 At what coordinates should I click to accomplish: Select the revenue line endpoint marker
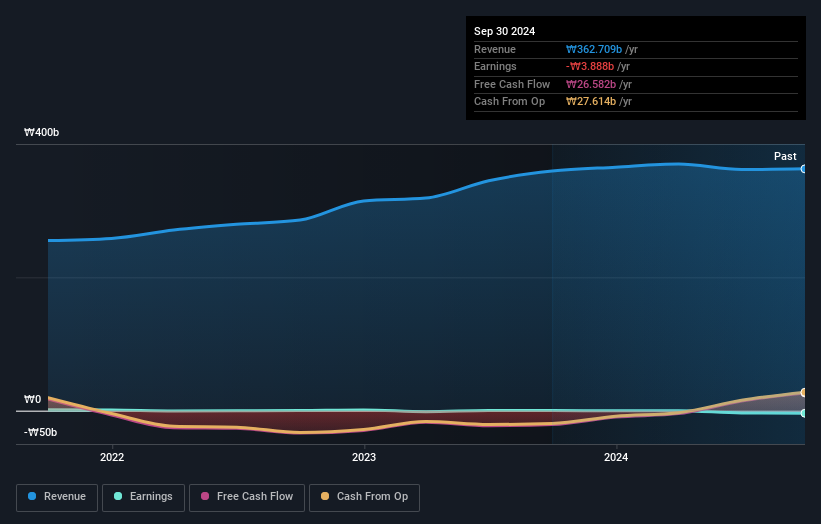tap(803, 169)
